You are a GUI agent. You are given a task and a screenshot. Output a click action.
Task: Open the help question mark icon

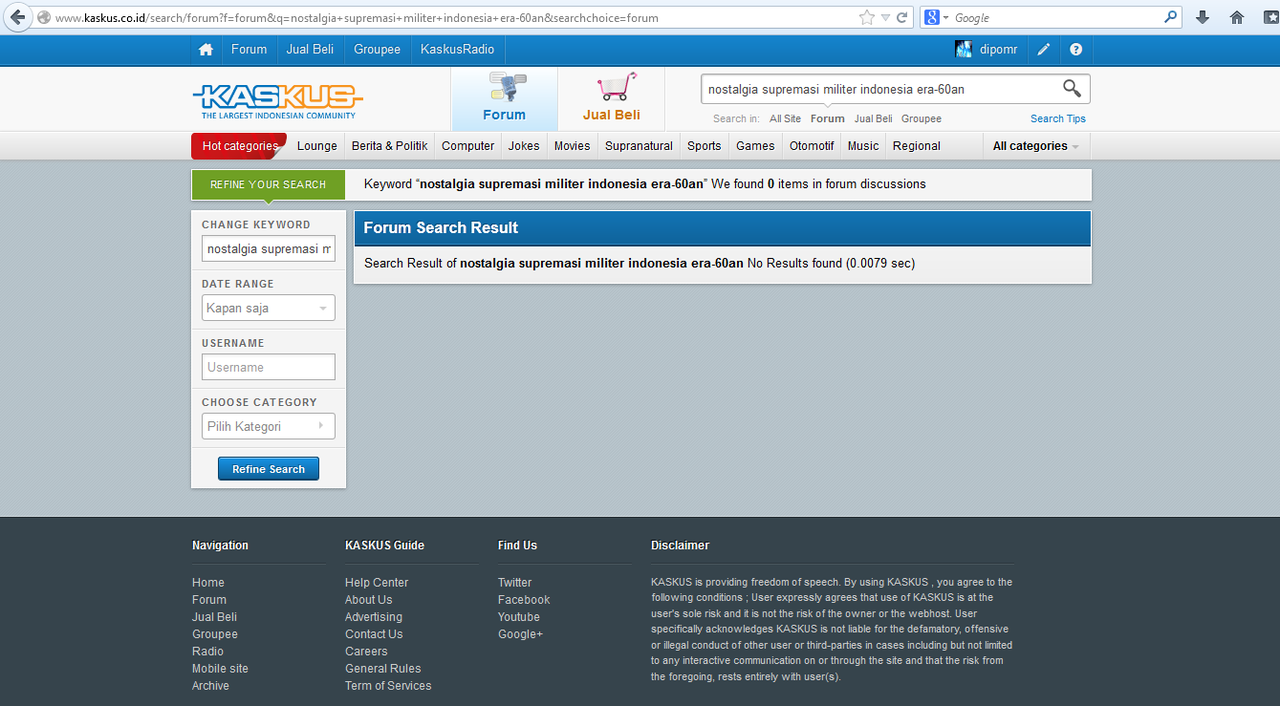click(1076, 49)
